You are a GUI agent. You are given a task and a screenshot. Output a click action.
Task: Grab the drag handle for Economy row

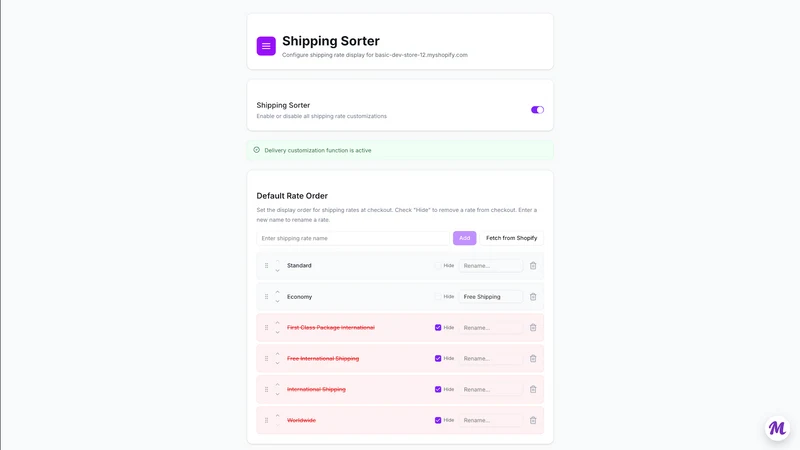pyautogui.click(x=266, y=297)
